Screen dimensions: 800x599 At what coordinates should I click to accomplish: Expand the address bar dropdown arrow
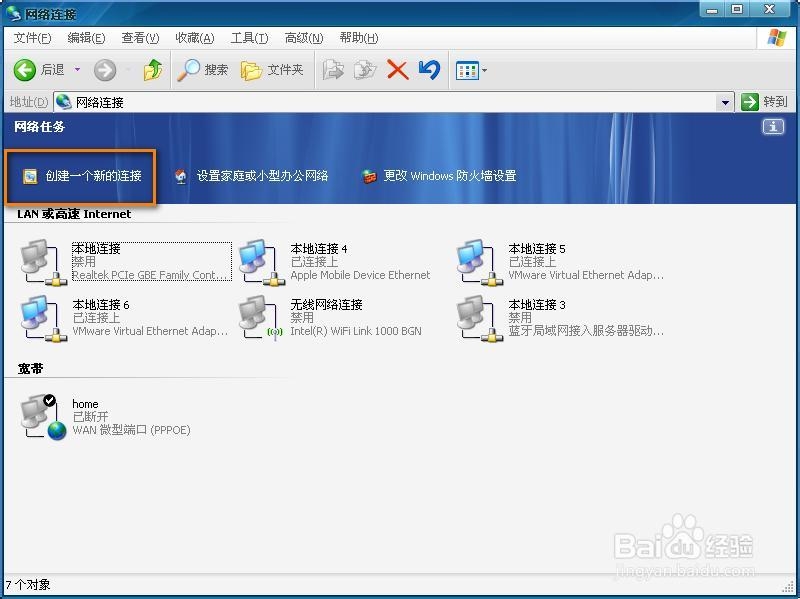(725, 103)
